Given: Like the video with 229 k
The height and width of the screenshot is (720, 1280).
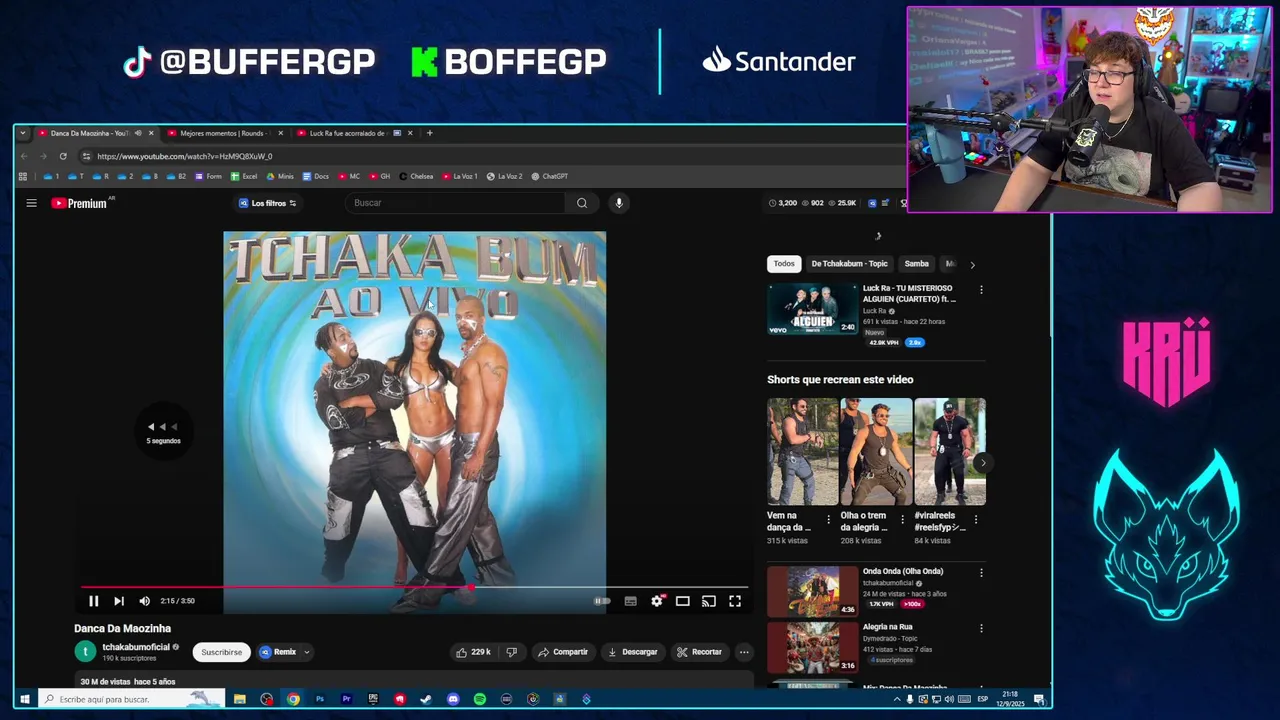Looking at the screenshot, I should [474, 652].
